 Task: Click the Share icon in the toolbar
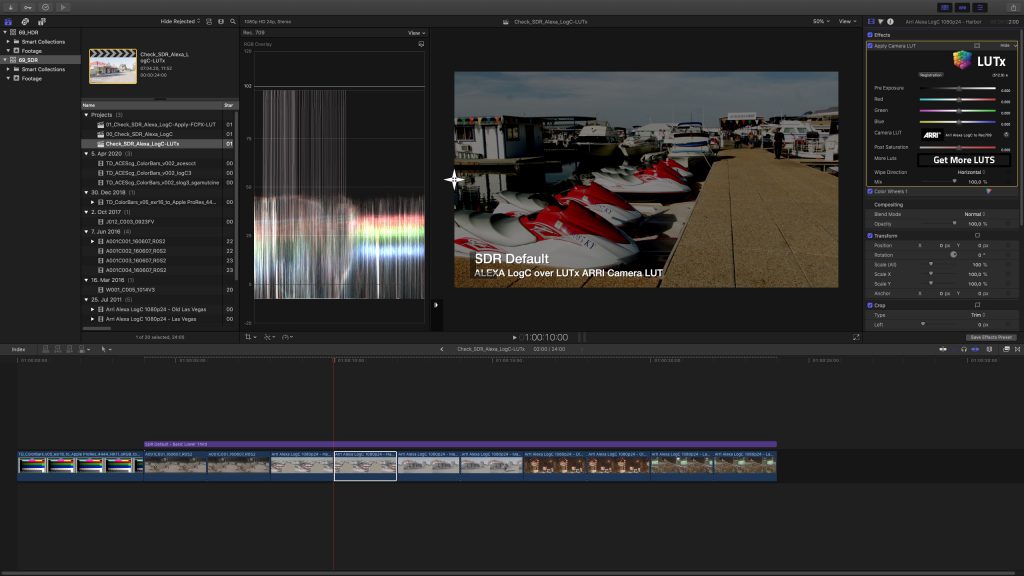click(1013, 7)
